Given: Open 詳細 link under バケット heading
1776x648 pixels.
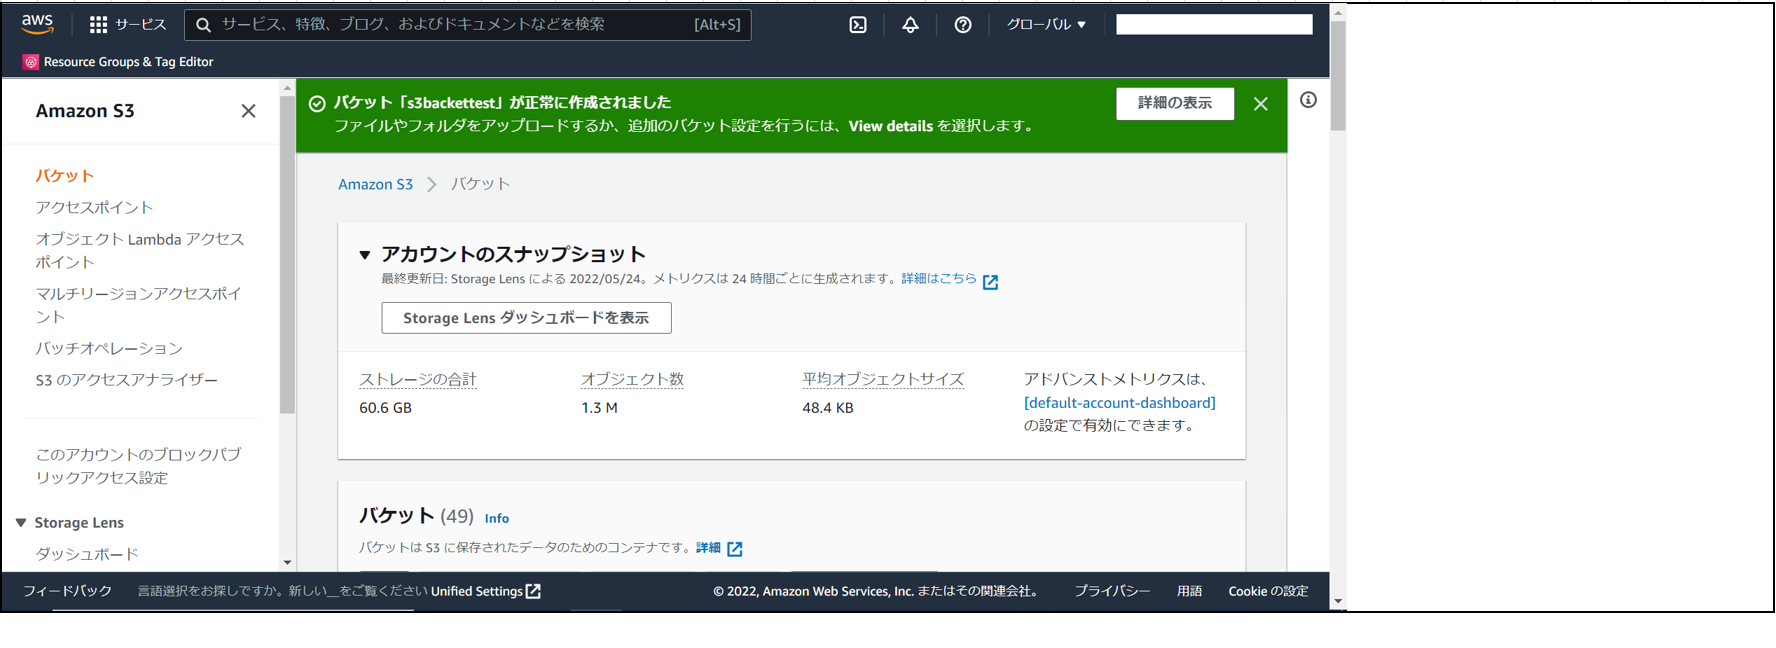Looking at the screenshot, I should (x=708, y=548).
